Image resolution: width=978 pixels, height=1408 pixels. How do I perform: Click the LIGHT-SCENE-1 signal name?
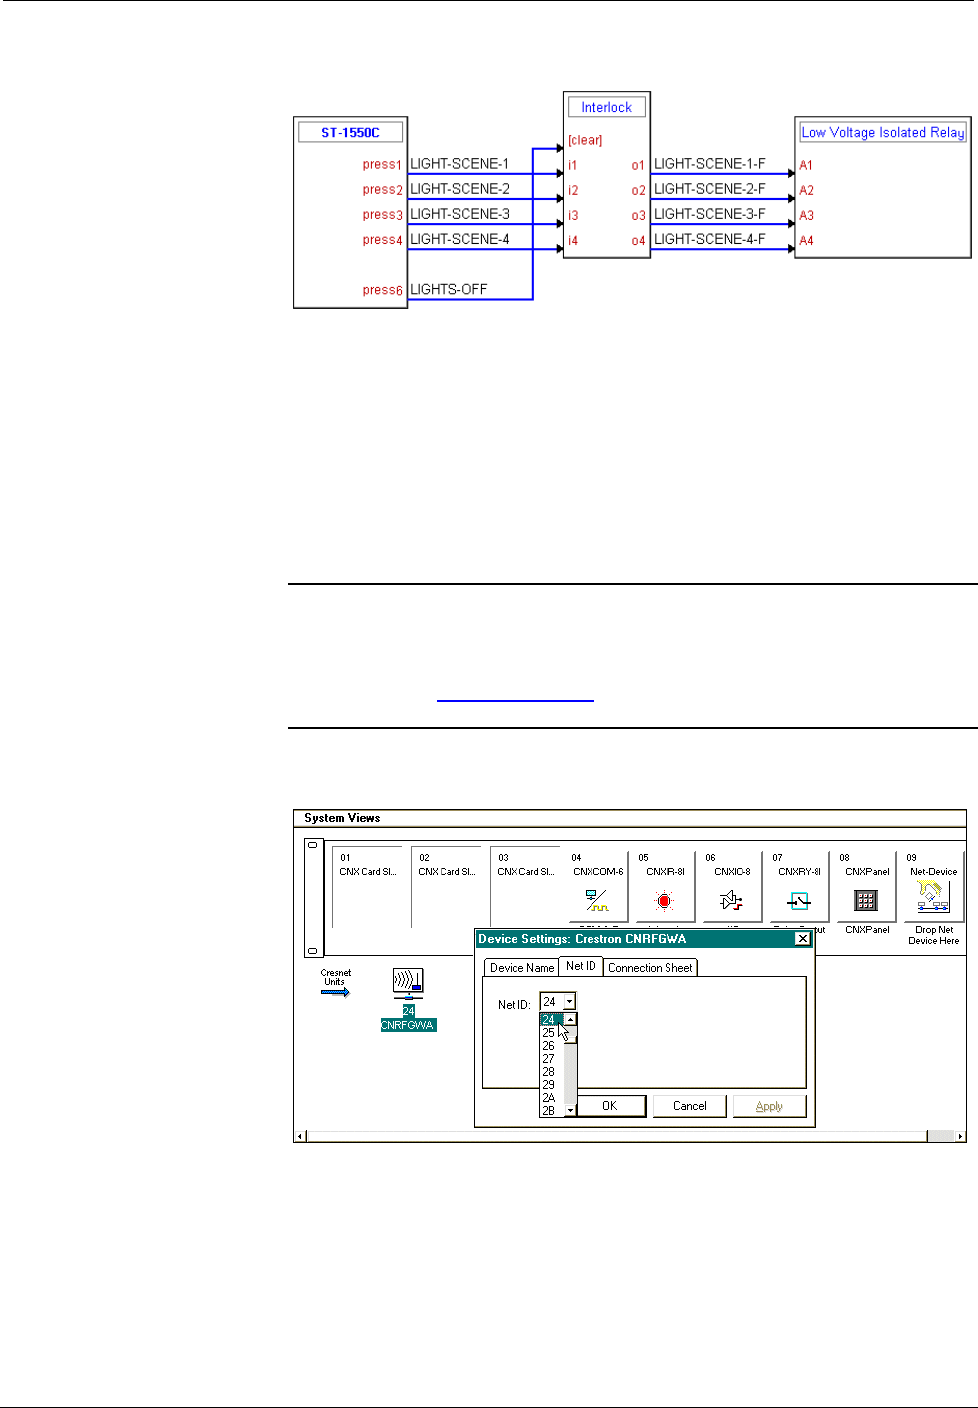pos(459,163)
